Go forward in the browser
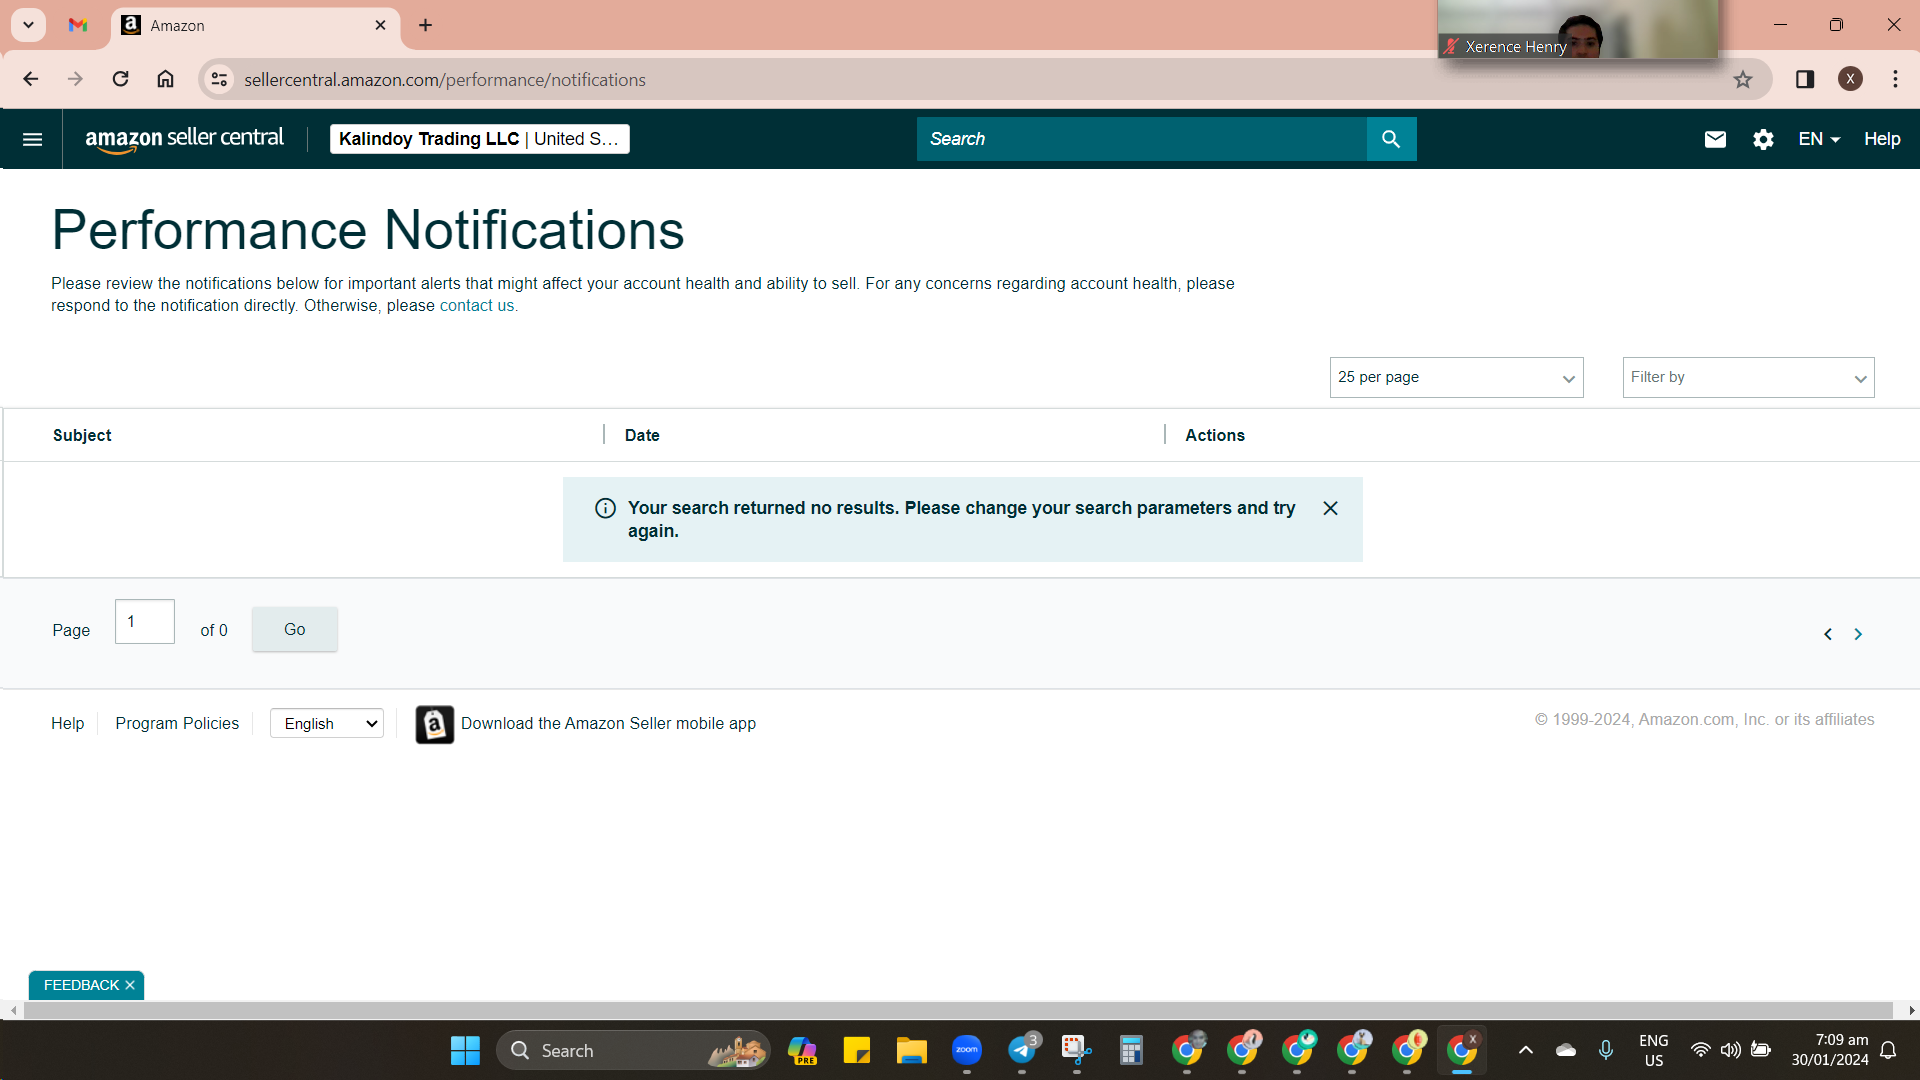 (75, 79)
